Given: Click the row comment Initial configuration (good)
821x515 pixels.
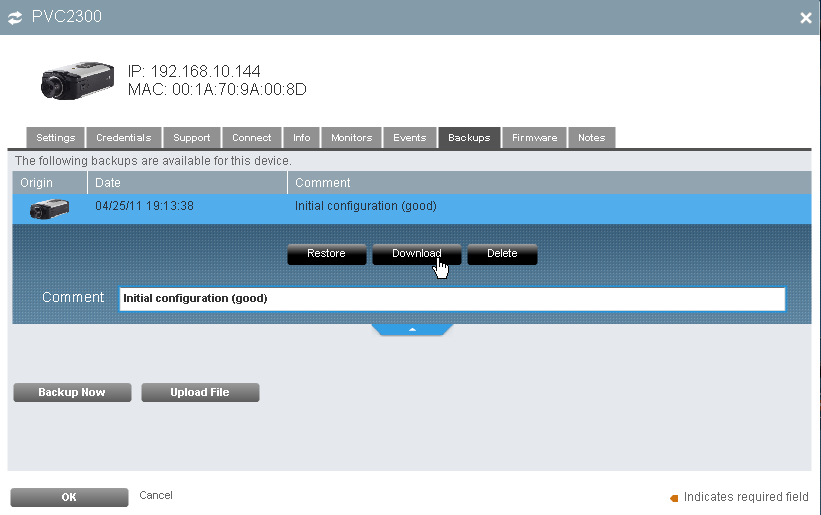Looking at the screenshot, I should point(365,206).
